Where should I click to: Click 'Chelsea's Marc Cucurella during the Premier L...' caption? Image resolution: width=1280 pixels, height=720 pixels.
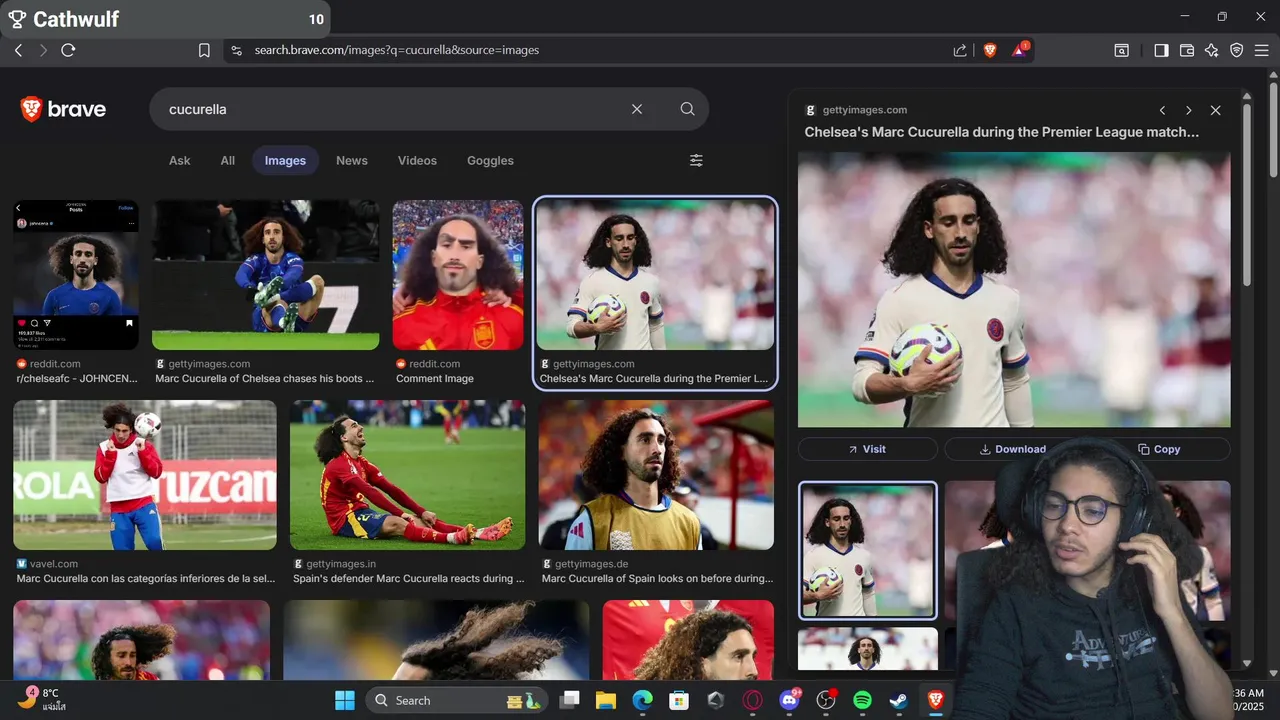pos(654,379)
